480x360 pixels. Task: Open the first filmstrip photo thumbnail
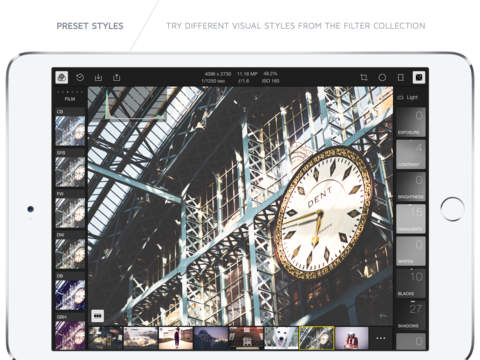[x=105, y=338]
